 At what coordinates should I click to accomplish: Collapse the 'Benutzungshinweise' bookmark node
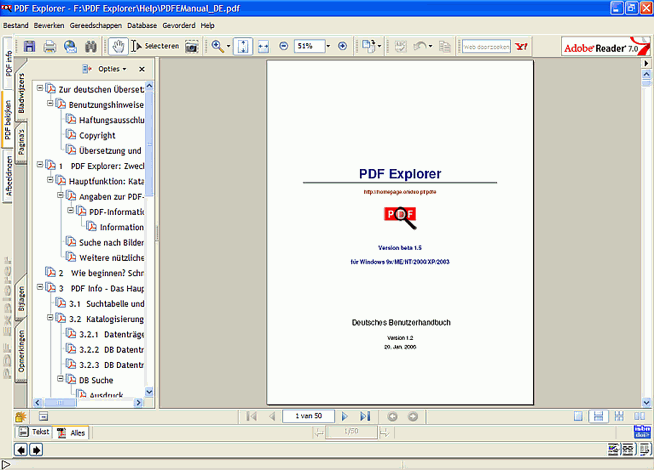point(48,104)
